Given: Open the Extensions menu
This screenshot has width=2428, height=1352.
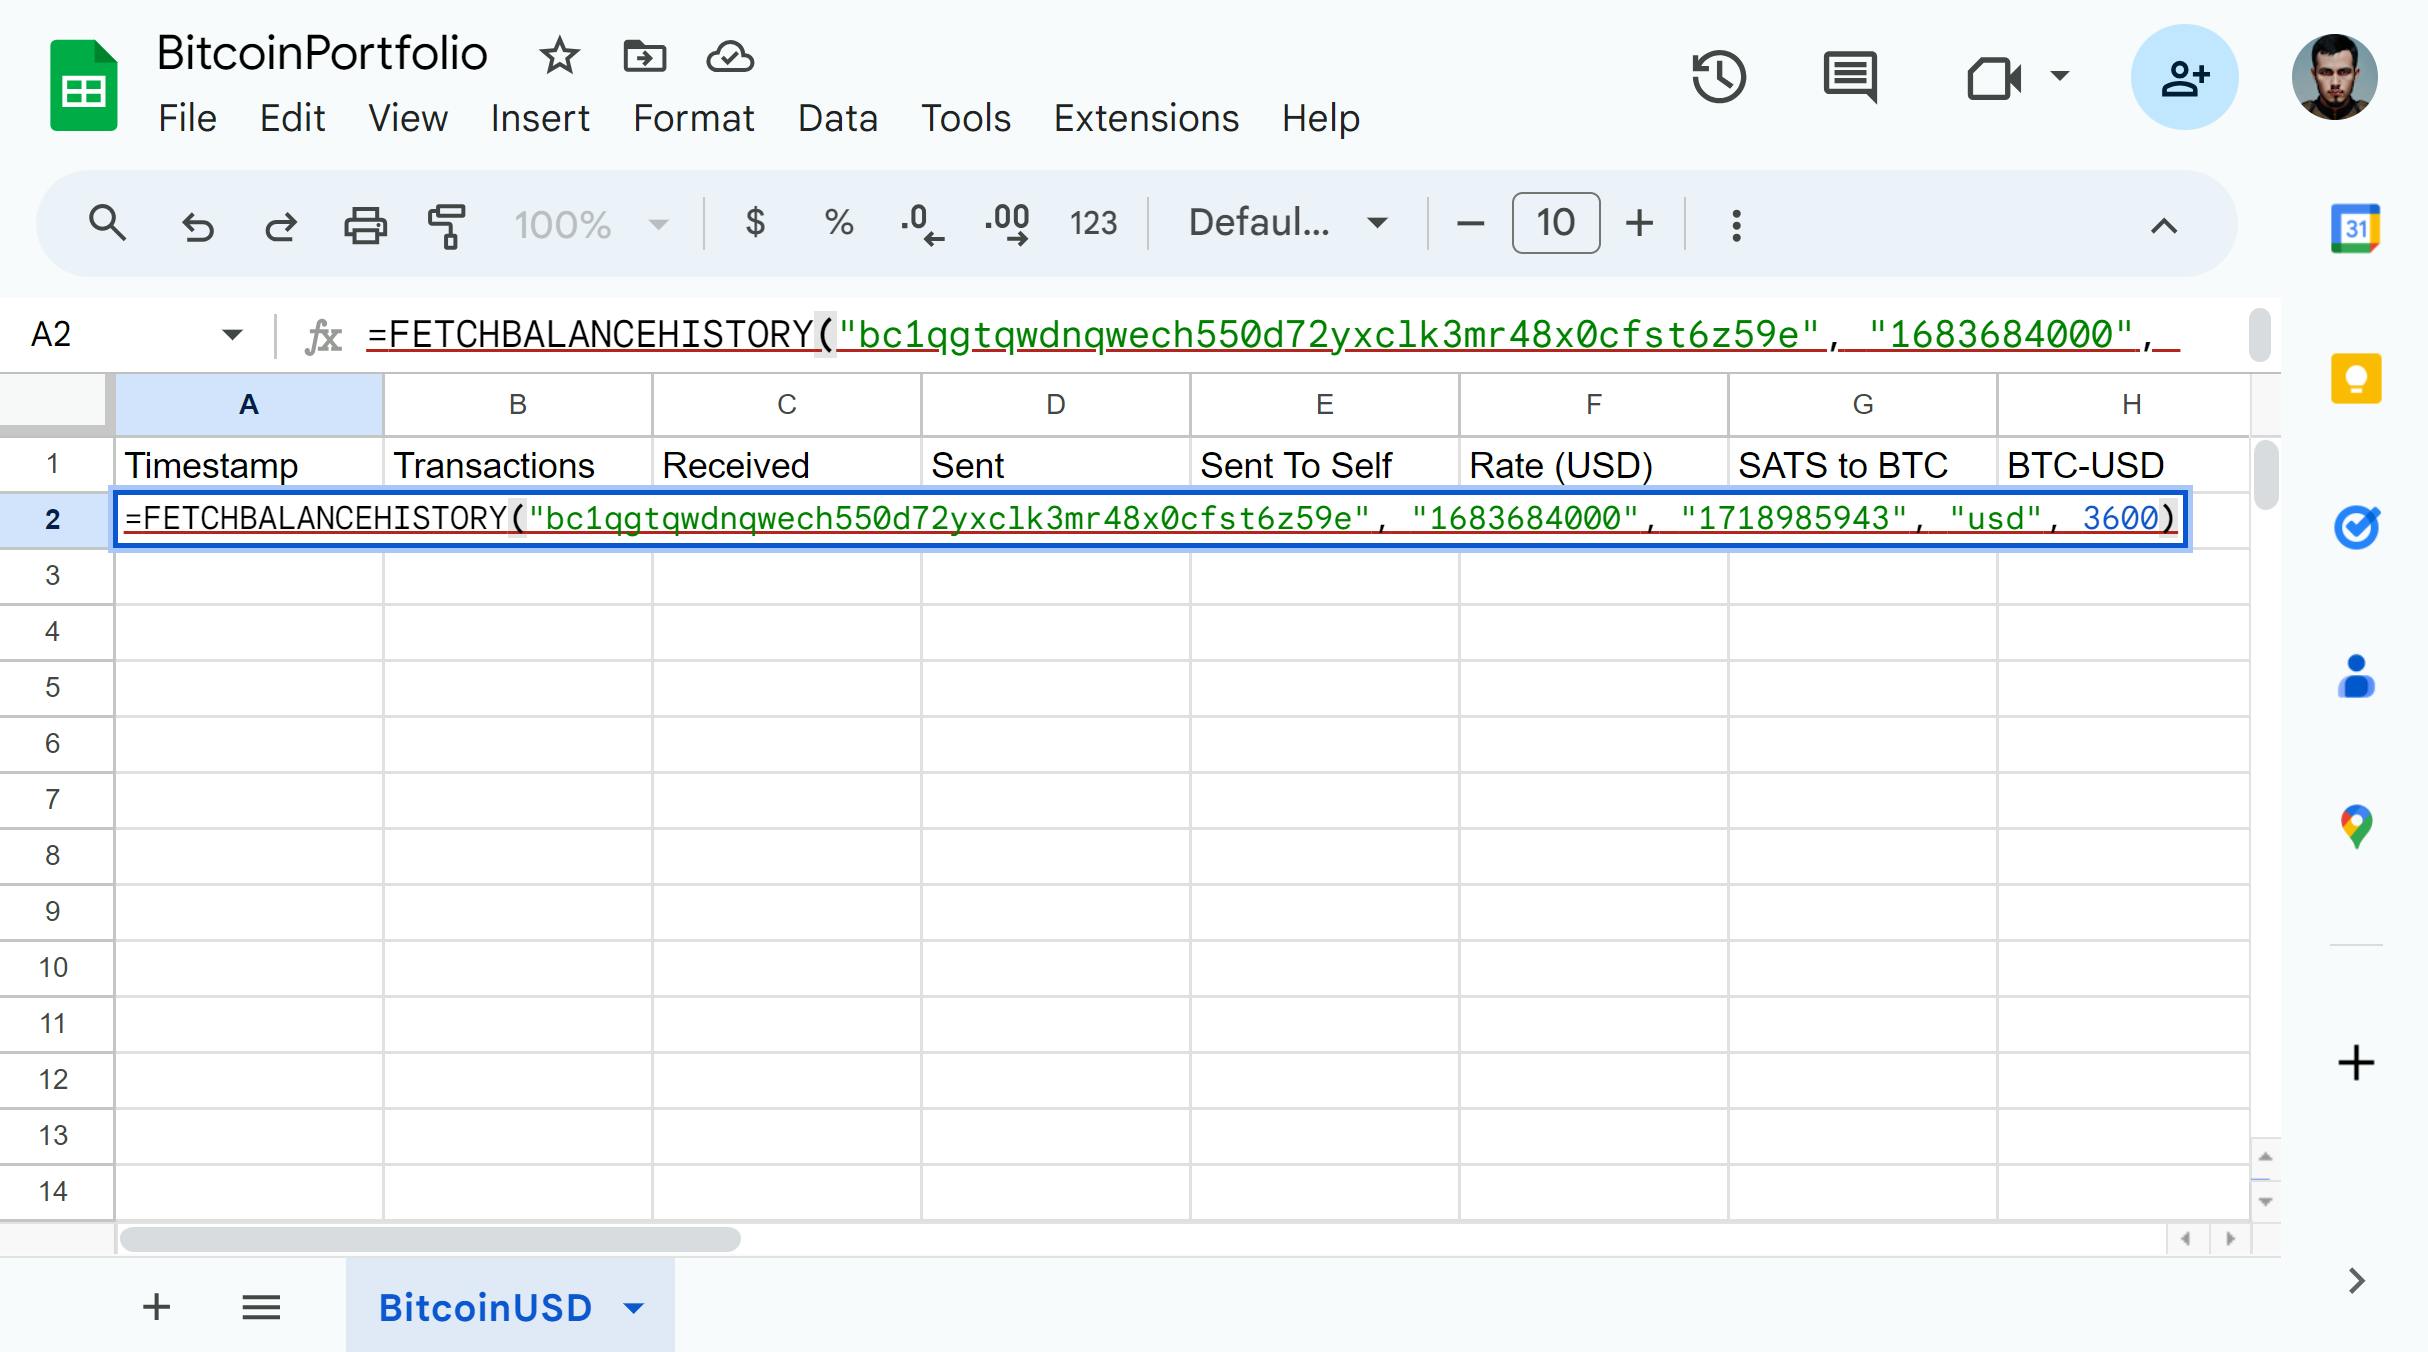Looking at the screenshot, I should point(1145,118).
